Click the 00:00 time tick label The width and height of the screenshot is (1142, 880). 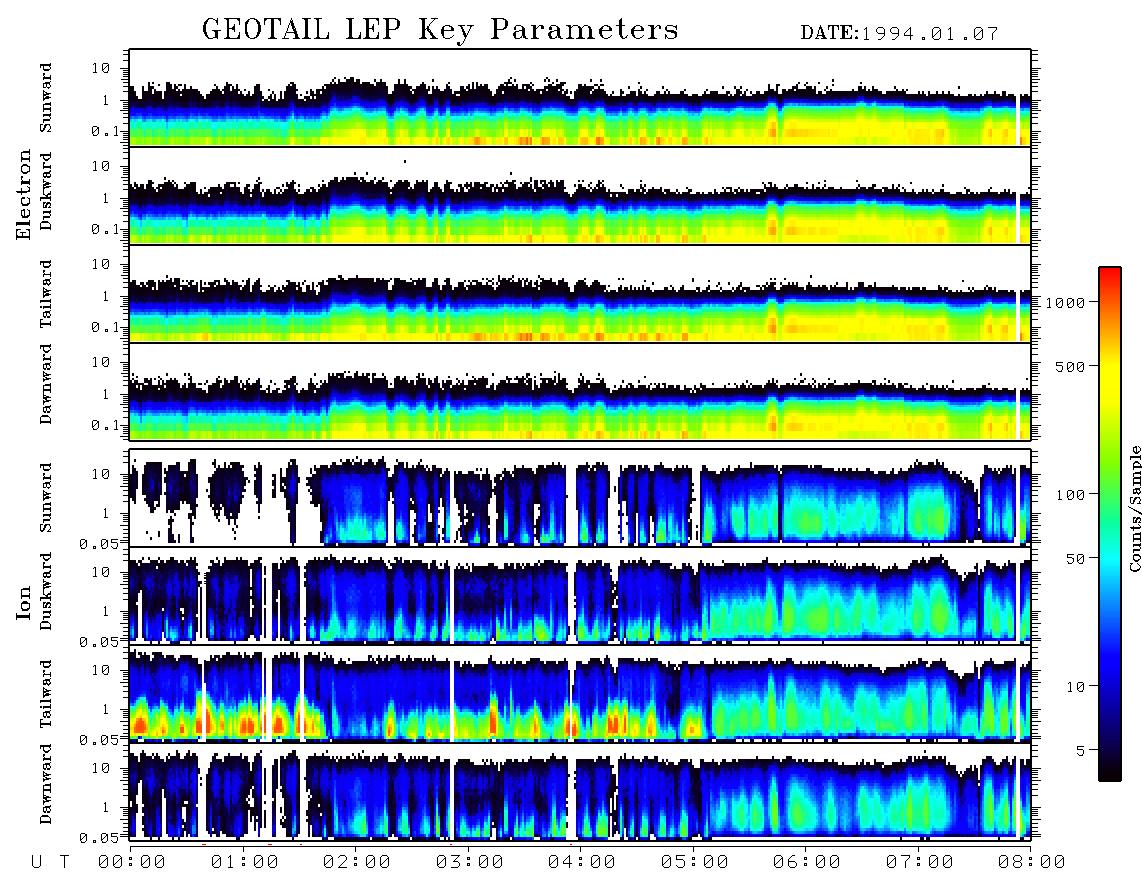pos(132,863)
